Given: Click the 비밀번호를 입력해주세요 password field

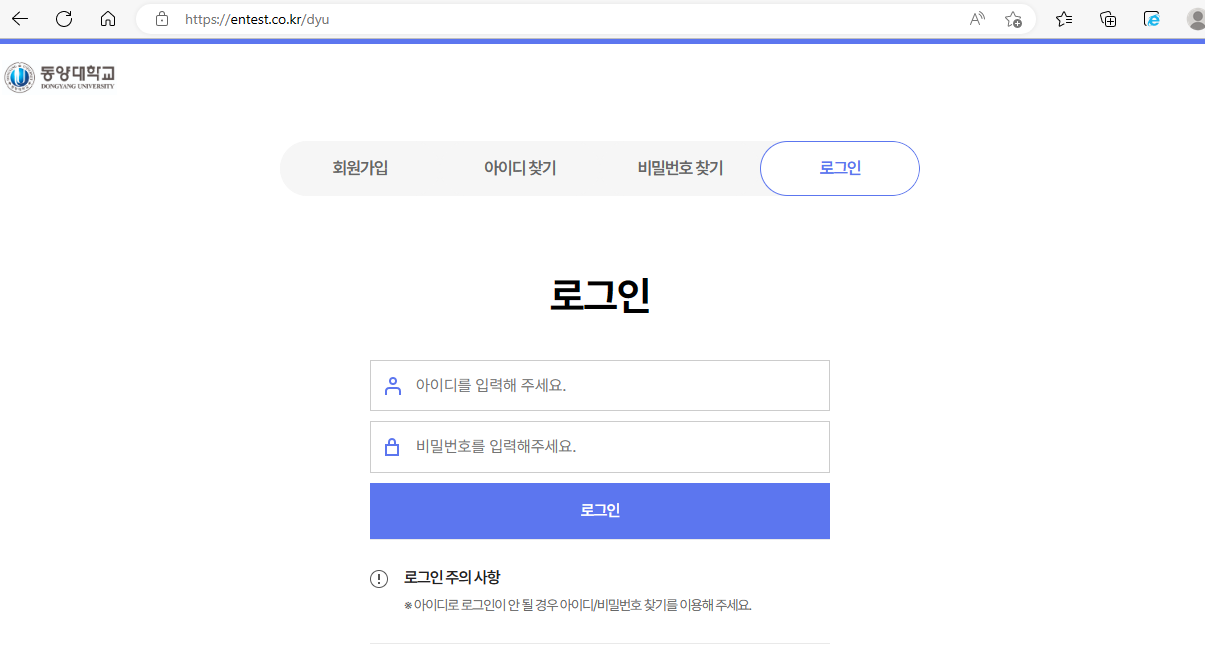Looking at the screenshot, I should 615,446.
